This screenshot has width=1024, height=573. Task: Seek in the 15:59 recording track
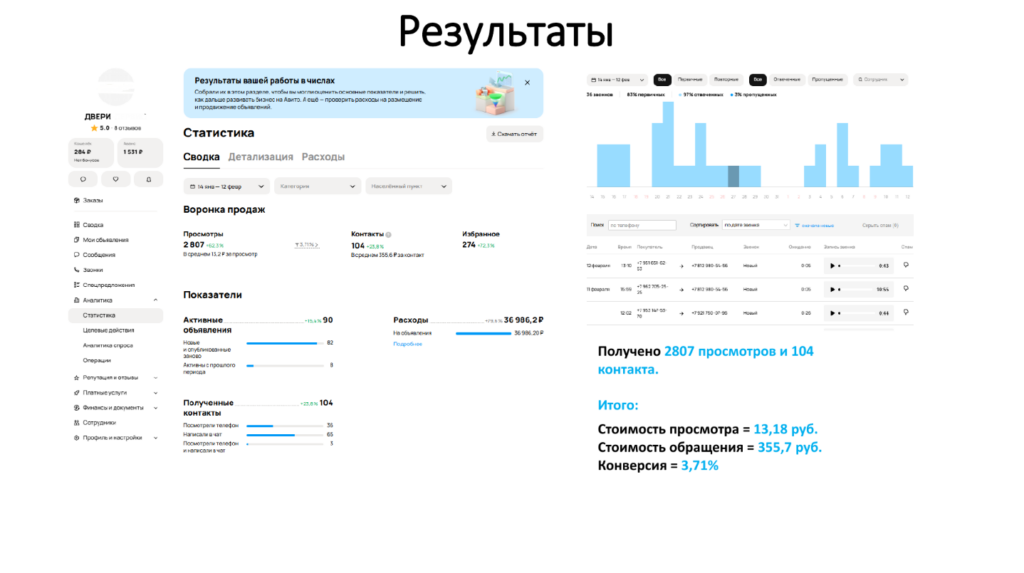pyautogui.click(x=857, y=289)
